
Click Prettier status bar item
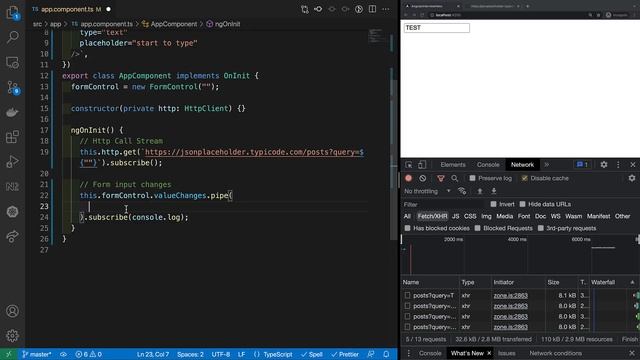coord(345,354)
